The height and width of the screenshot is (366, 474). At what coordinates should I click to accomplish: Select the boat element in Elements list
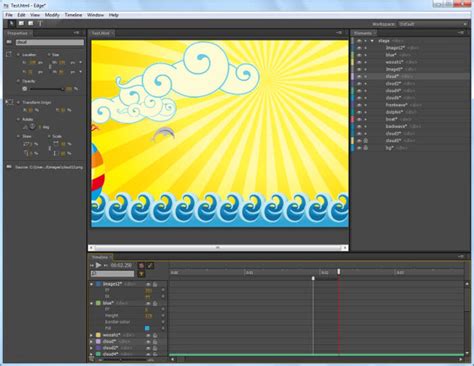point(392,119)
